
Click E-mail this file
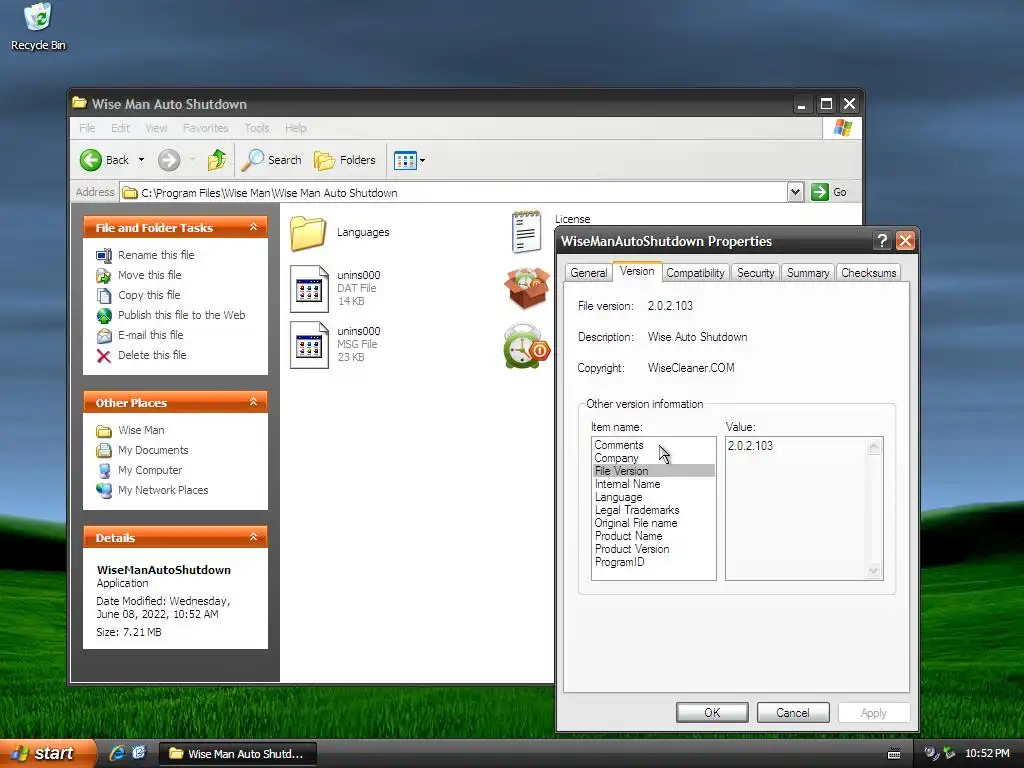[x=151, y=335]
